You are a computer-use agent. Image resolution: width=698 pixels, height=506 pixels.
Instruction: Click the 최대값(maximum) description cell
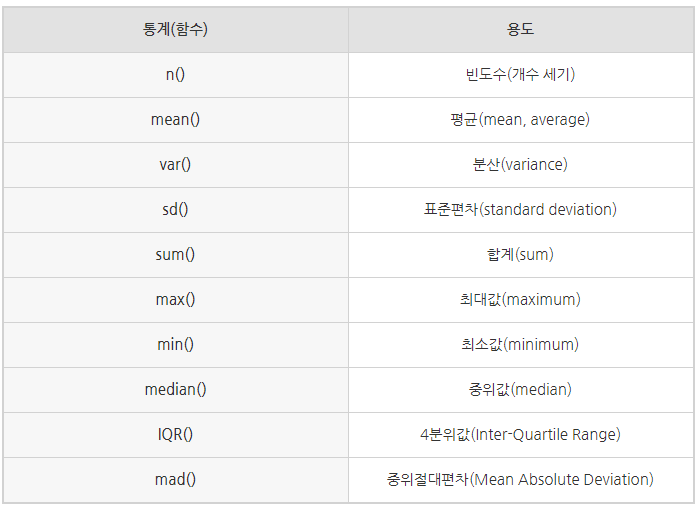[521, 300]
